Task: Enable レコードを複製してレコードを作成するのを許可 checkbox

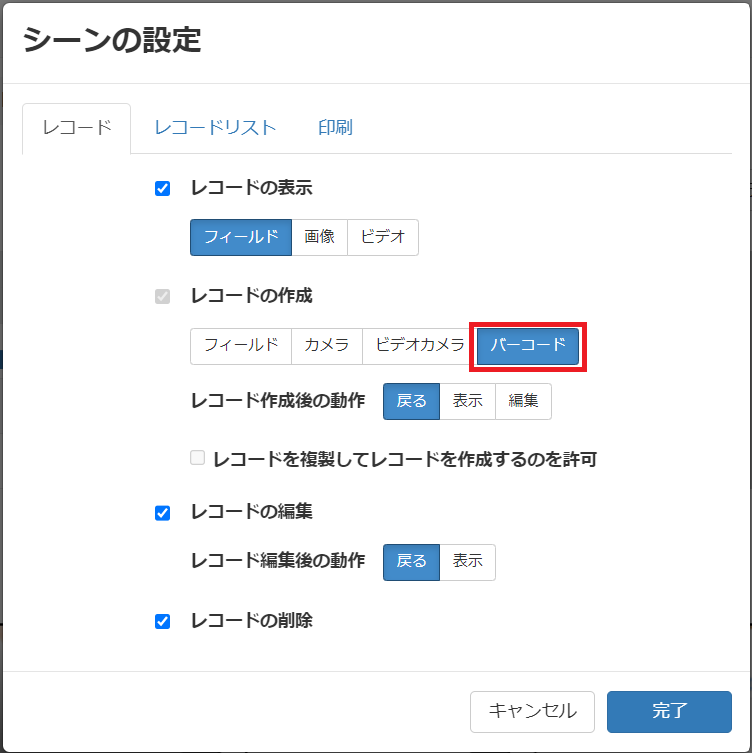Action: (197, 458)
